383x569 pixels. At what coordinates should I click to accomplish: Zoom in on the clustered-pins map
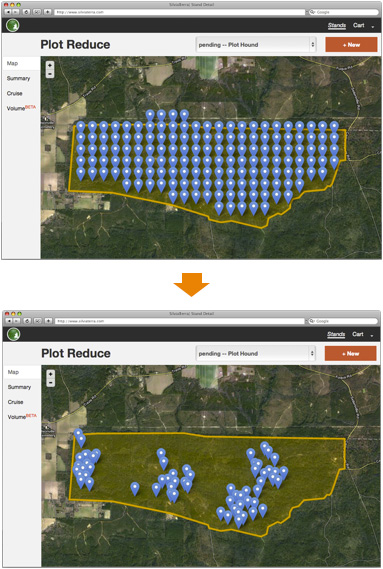[51, 374]
